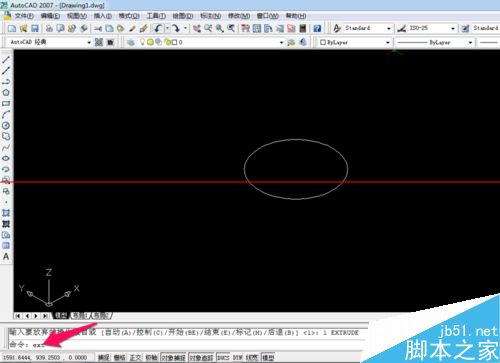The image size is (500, 363).
Task: Open Plot Preview from standard toolbar
Action: (60, 28)
